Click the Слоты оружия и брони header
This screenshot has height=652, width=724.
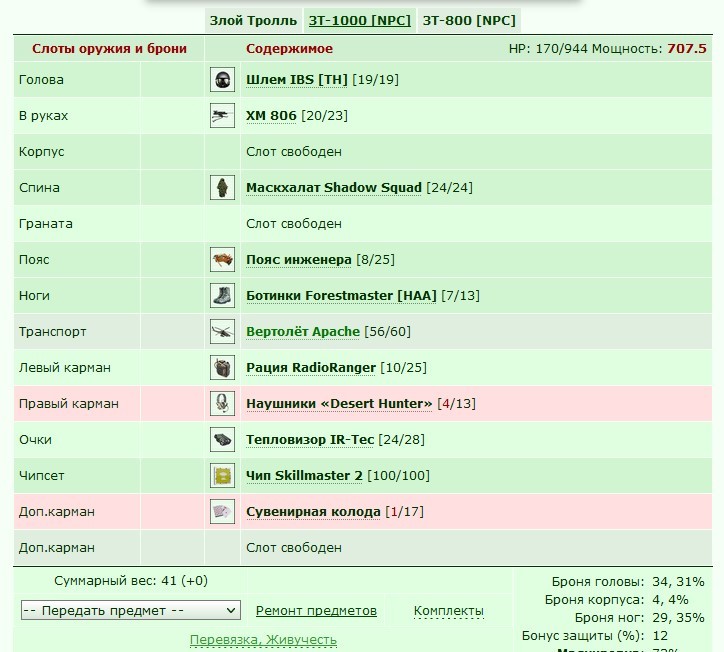click(109, 49)
